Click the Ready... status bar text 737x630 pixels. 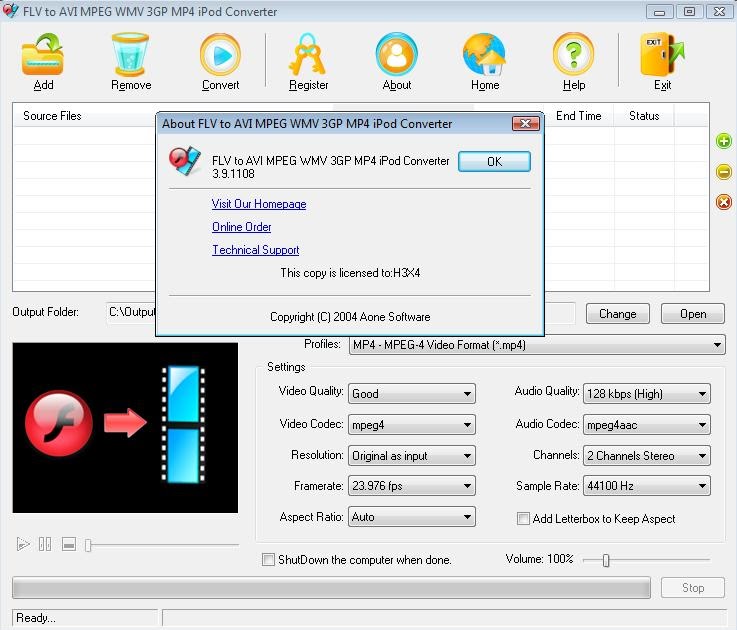36,618
